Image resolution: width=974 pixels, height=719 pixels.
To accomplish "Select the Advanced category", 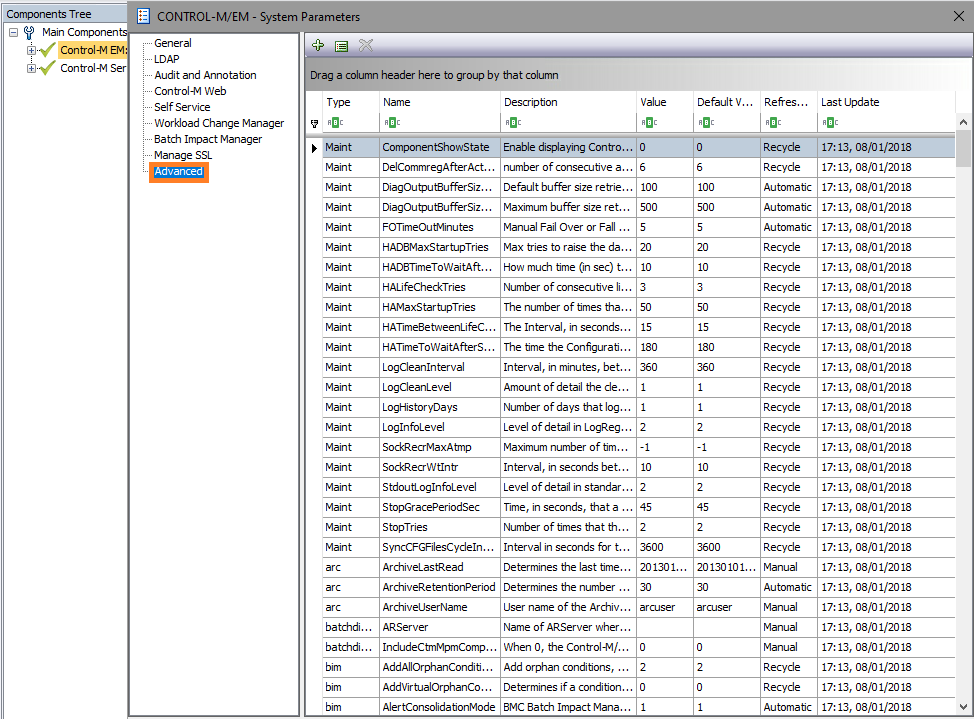I will 178,172.
